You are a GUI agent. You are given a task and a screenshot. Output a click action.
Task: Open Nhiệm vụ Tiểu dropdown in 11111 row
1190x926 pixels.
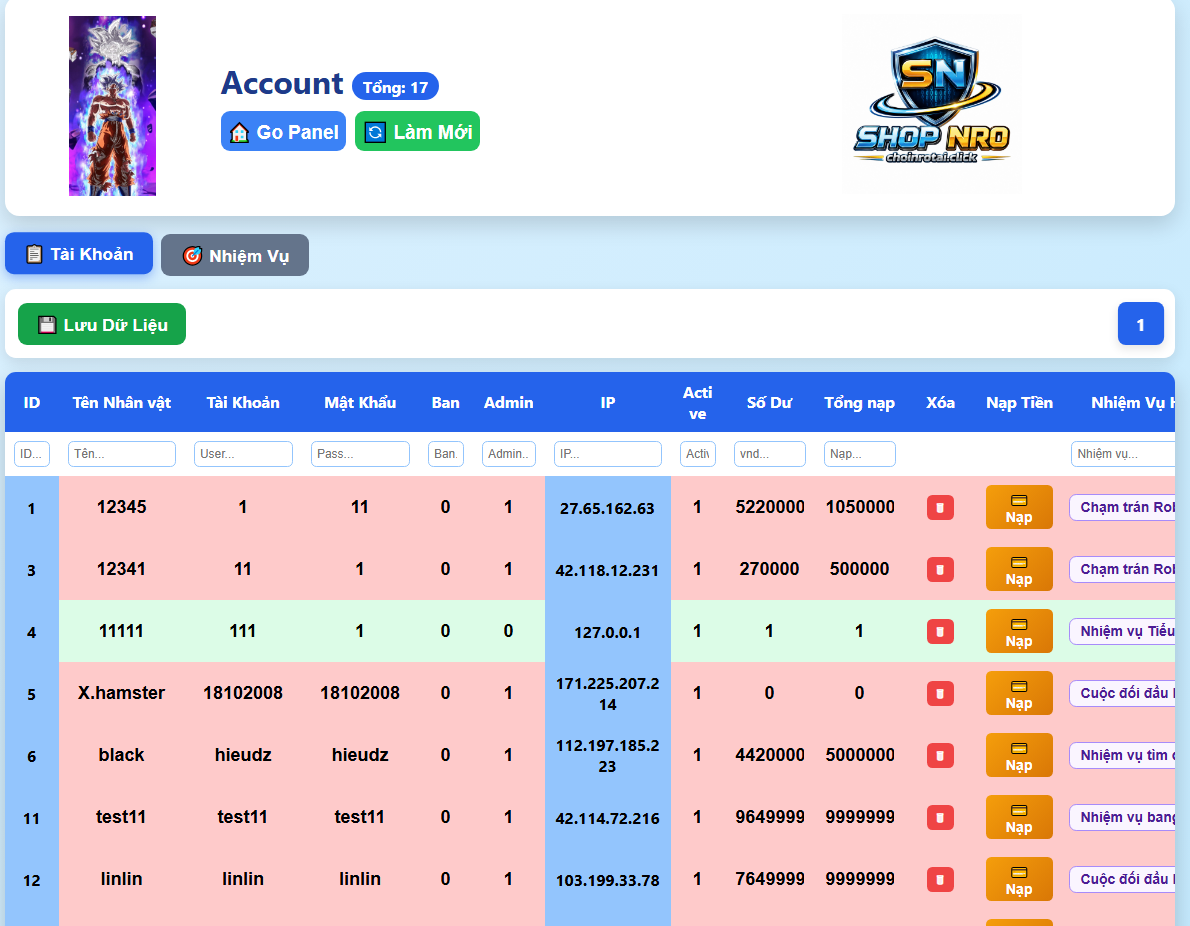click(x=1122, y=632)
